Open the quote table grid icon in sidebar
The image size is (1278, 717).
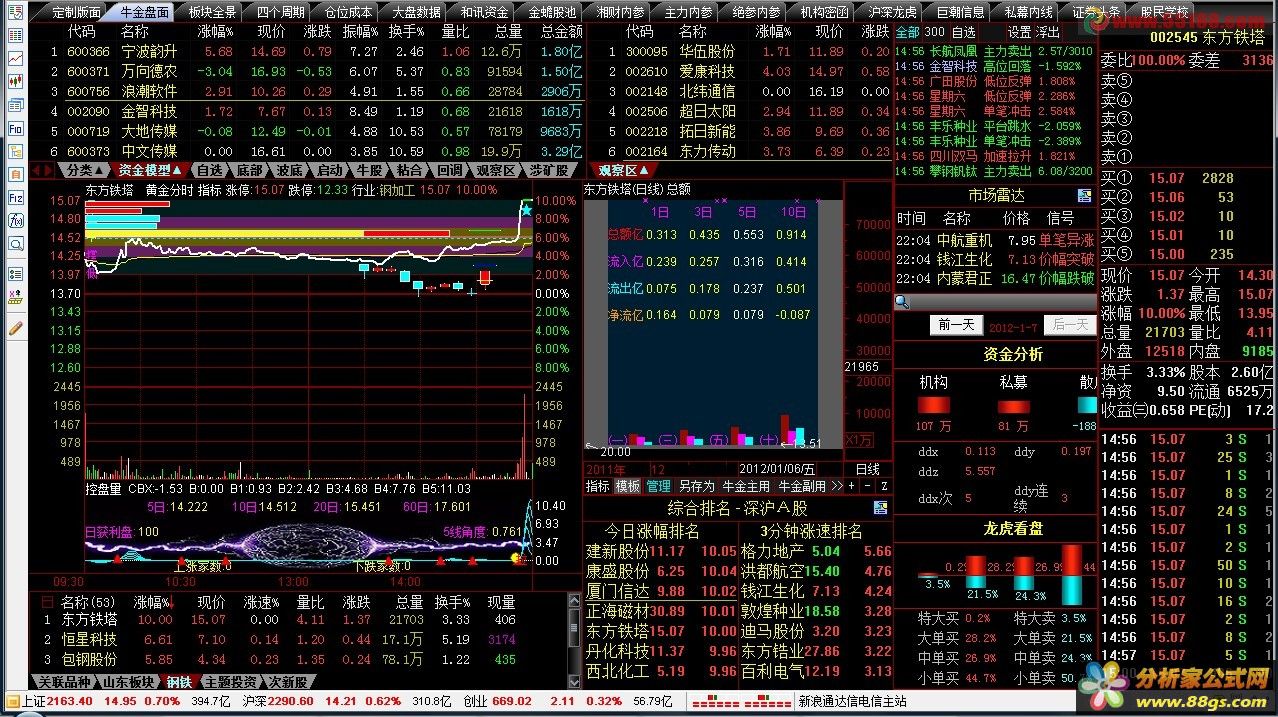click(x=15, y=36)
